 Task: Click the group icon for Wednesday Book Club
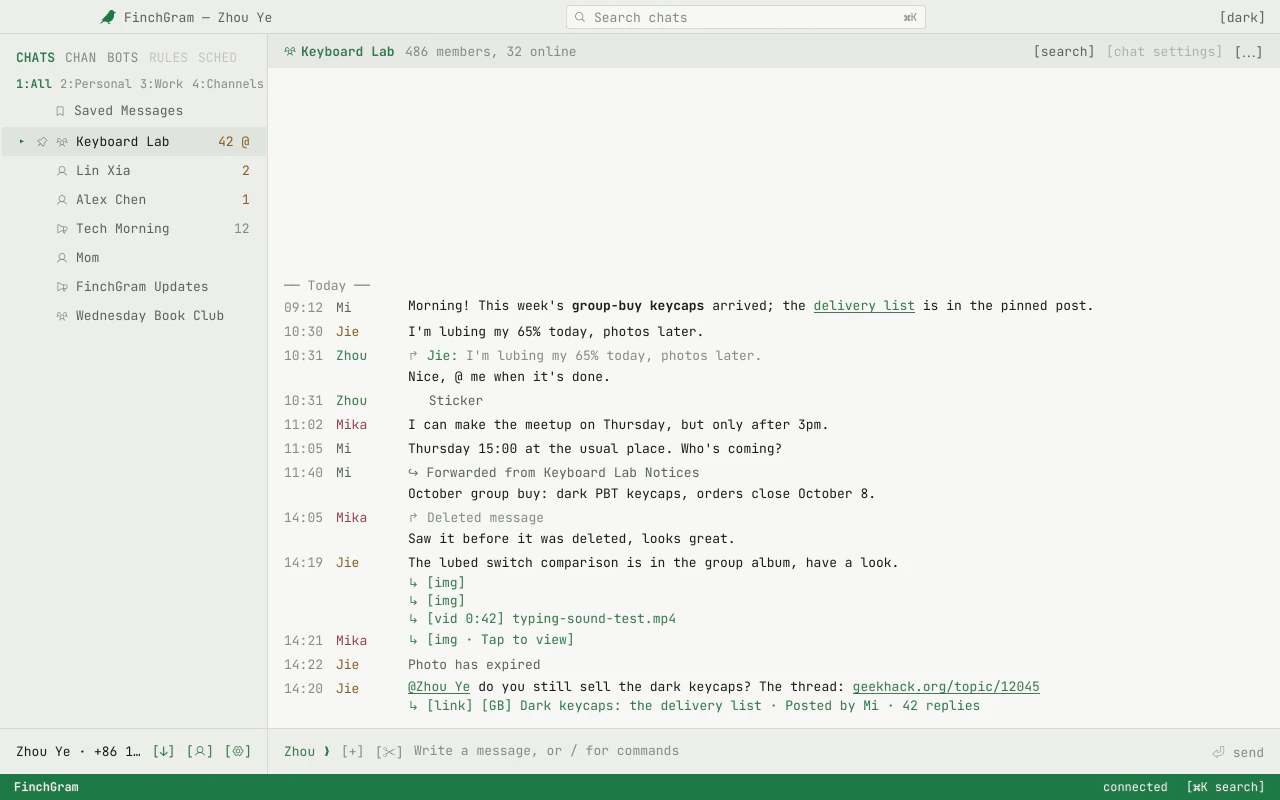tap(62, 316)
